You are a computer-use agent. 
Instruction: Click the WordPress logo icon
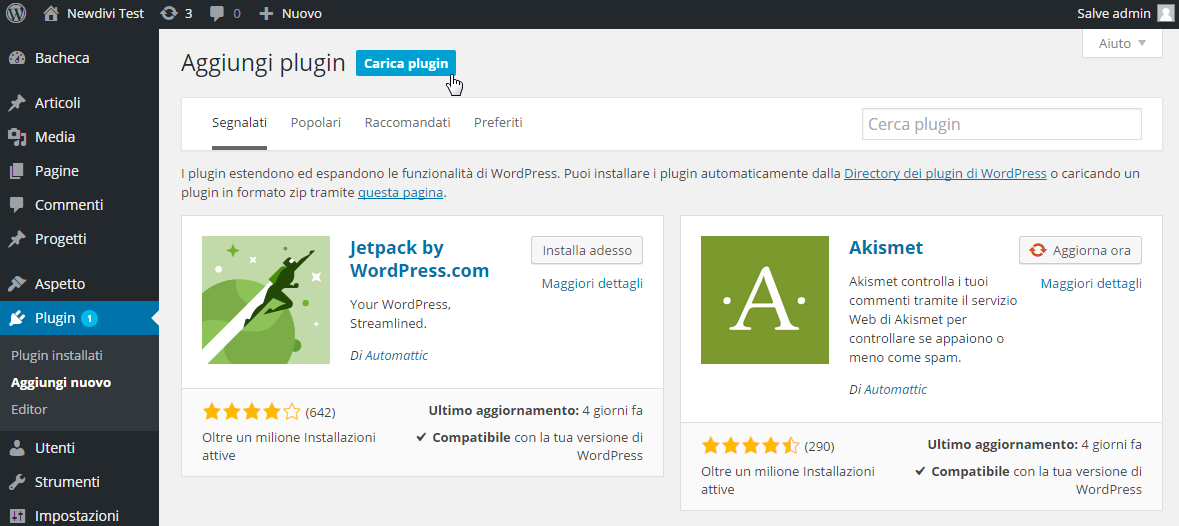click(16, 14)
